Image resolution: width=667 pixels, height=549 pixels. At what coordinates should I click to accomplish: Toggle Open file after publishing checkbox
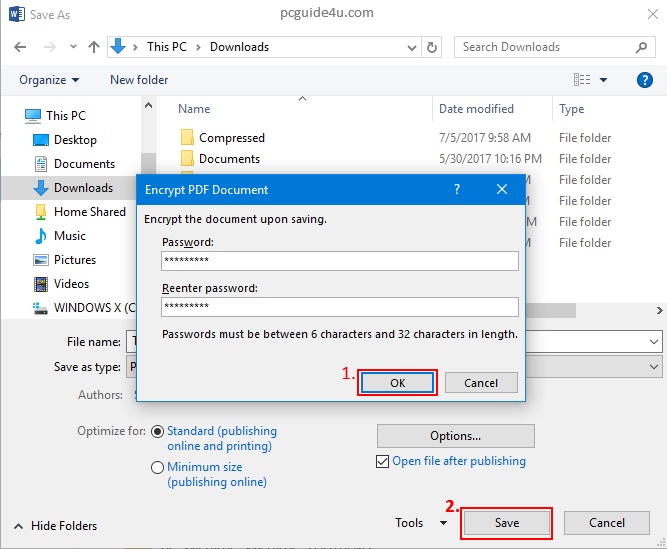pos(383,461)
